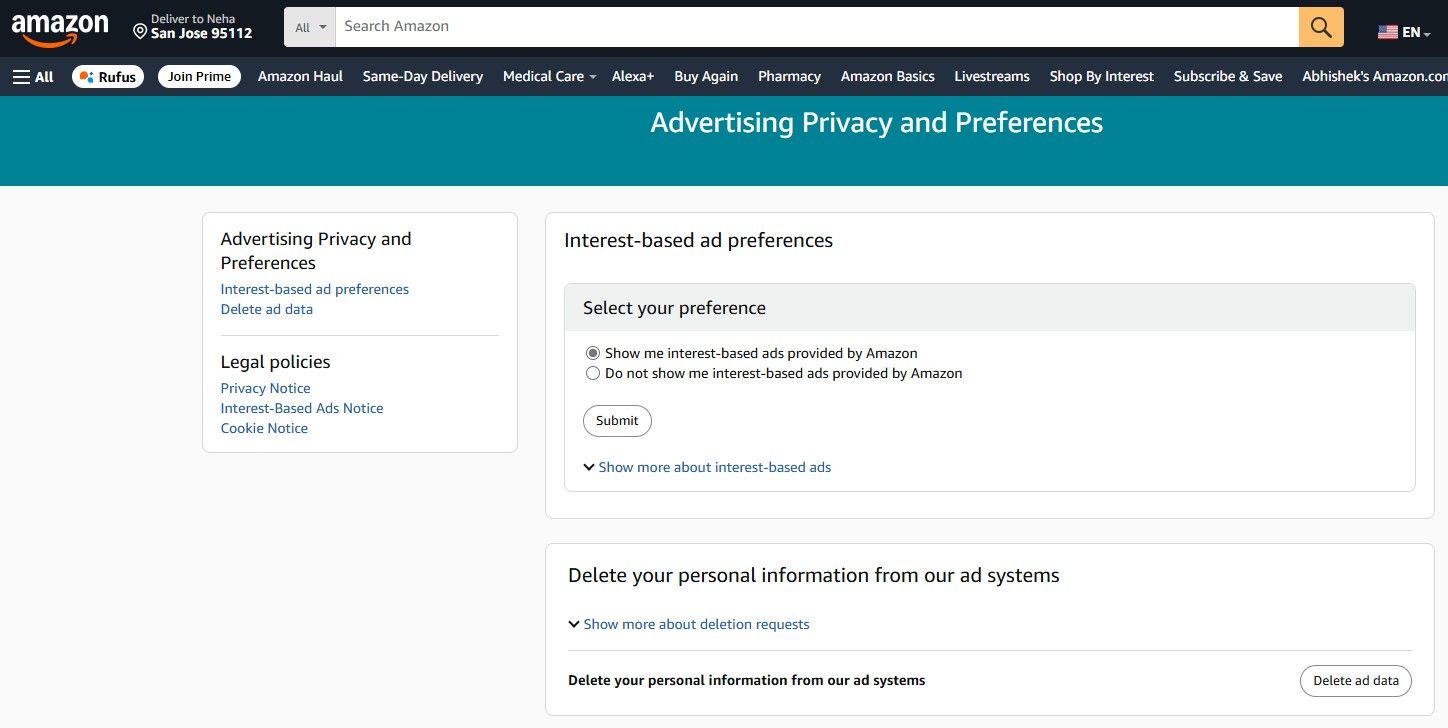The image size is (1448, 728).
Task: Click the Advertising Privacy and Preferences banner title
Action: (877, 122)
